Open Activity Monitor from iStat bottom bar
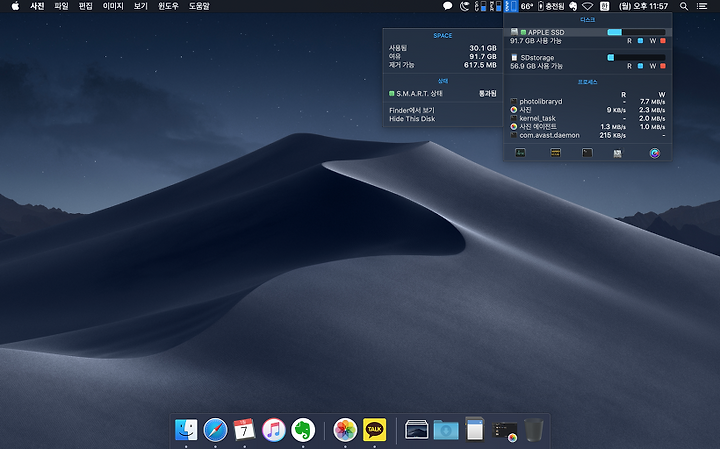 [520, 153]
